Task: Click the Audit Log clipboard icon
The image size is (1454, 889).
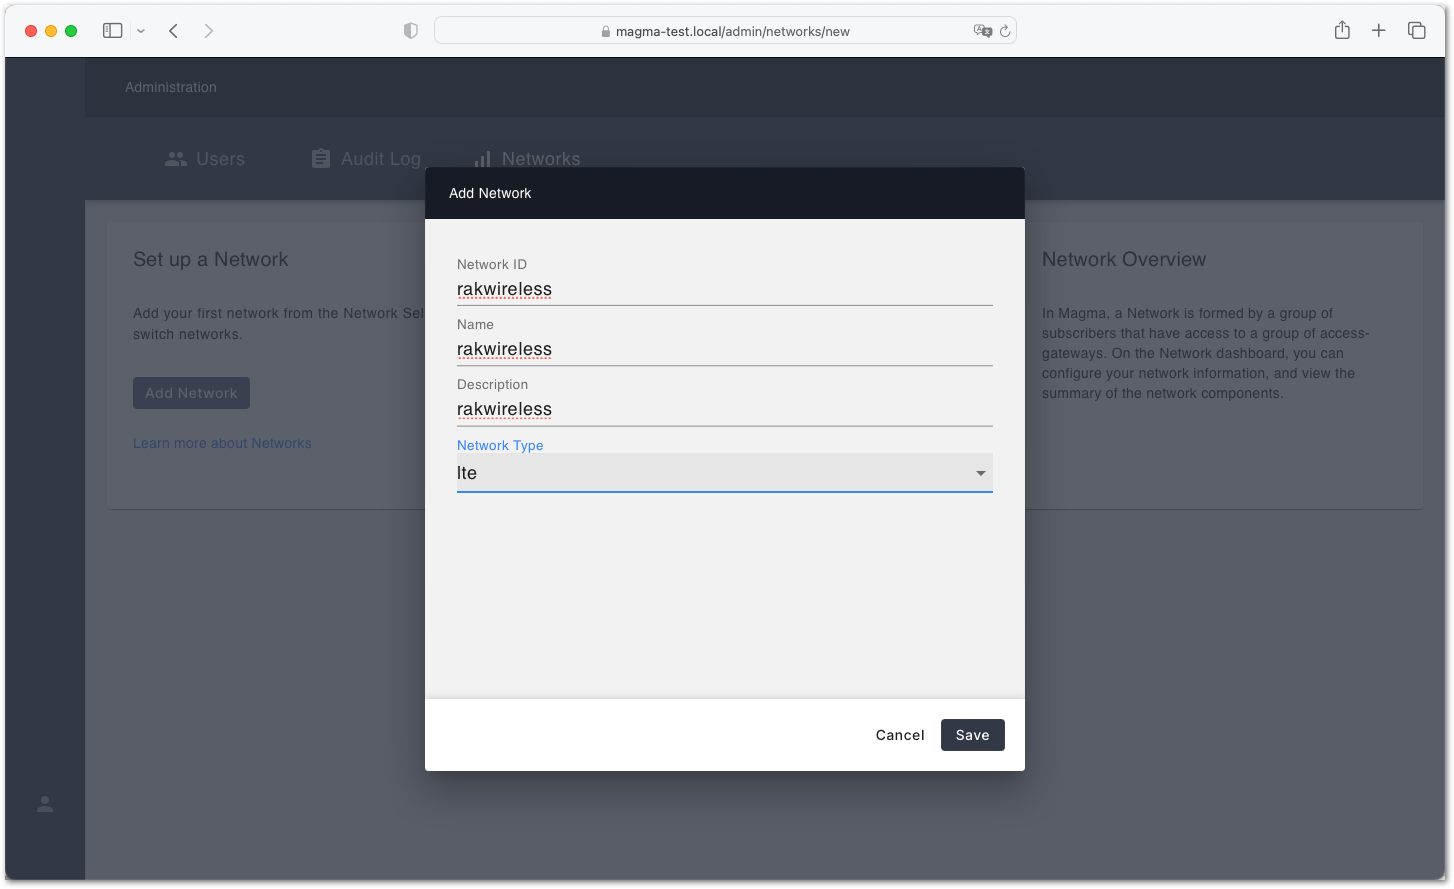Action: (321, 159)
